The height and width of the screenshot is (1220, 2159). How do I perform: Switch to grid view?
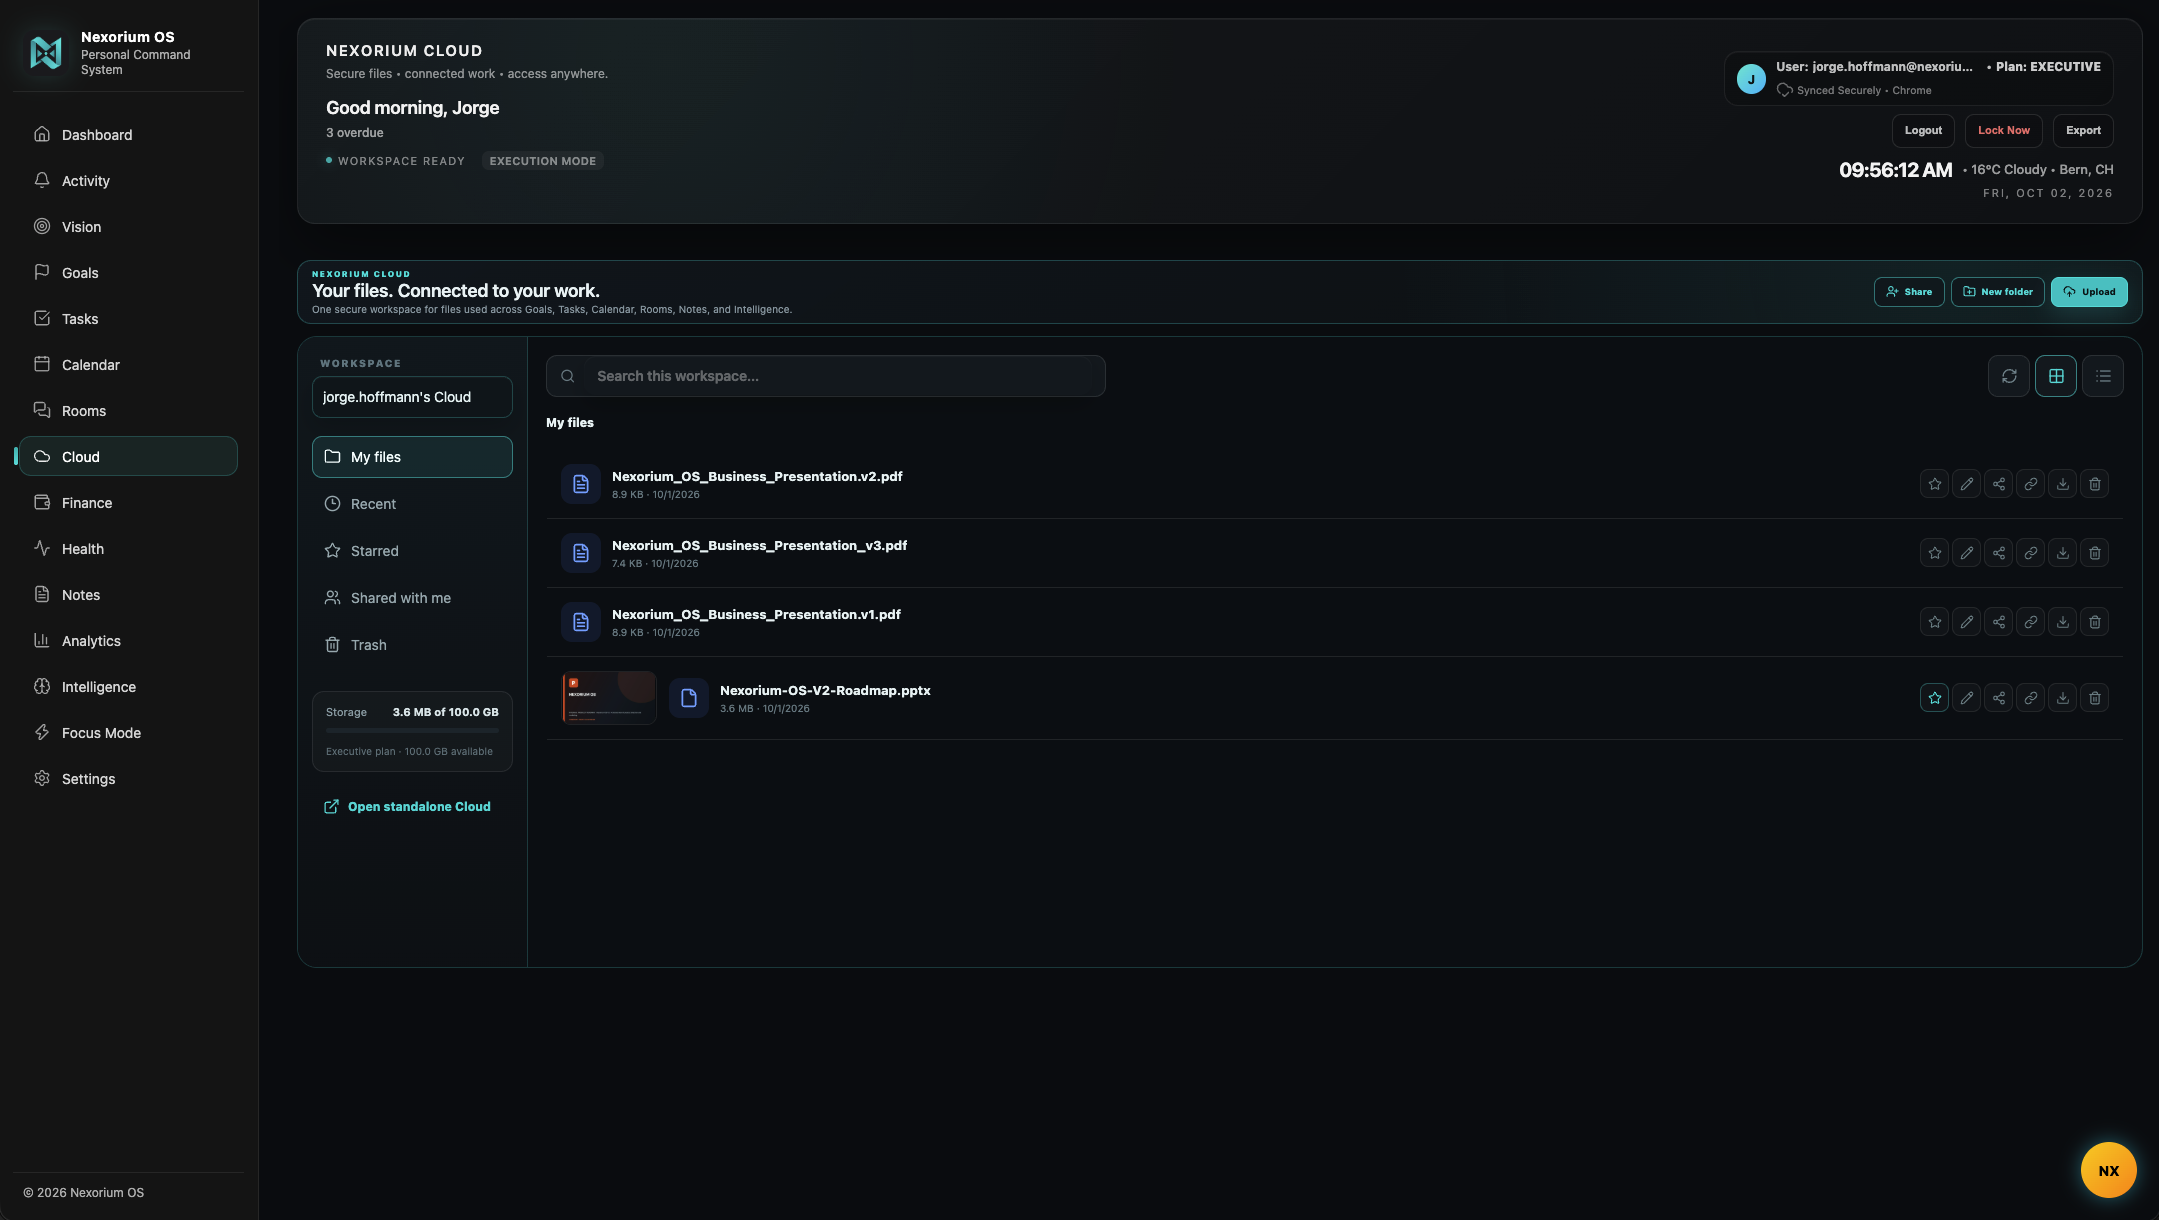point(2055,376)
